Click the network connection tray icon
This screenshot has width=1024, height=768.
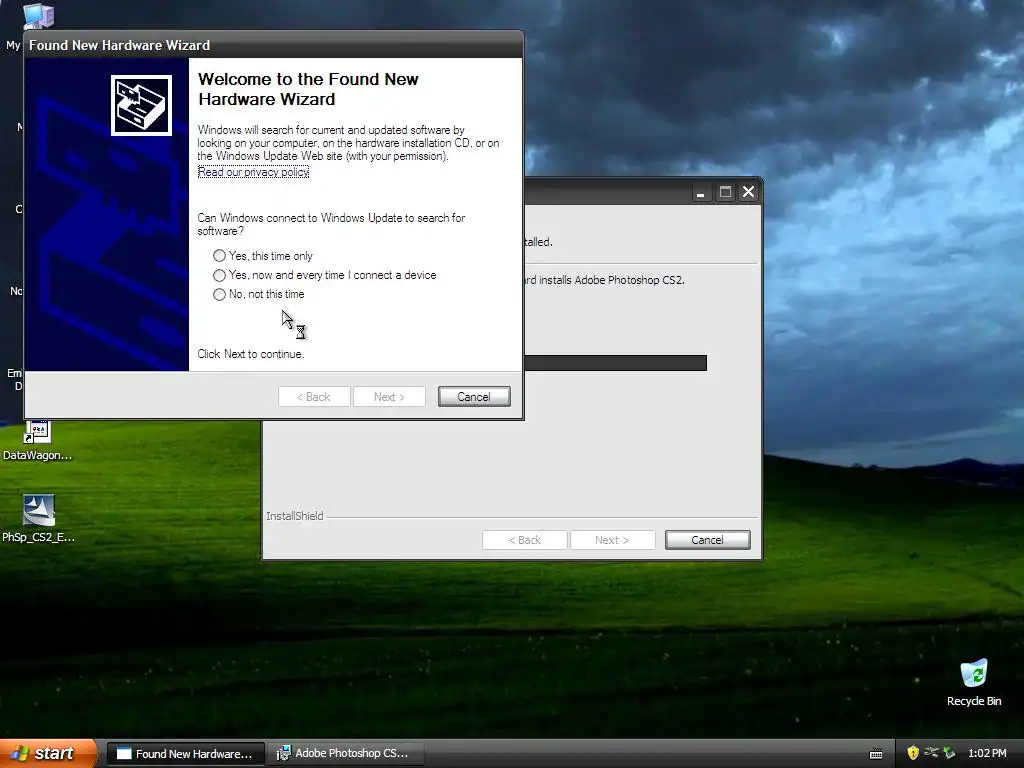tap(931, 753)
